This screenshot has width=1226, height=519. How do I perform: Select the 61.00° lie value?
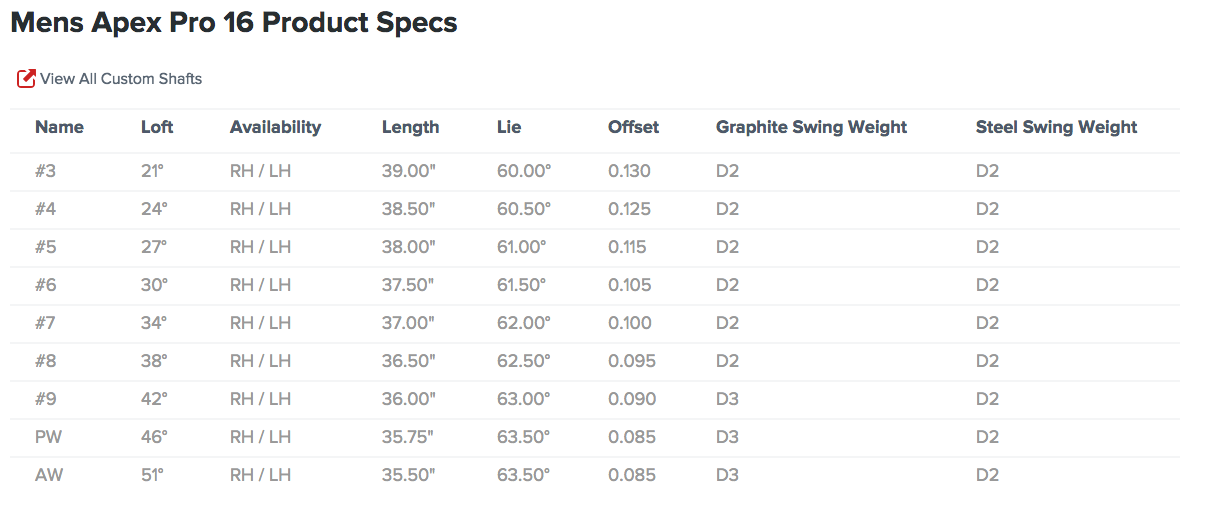click(522, 247)
